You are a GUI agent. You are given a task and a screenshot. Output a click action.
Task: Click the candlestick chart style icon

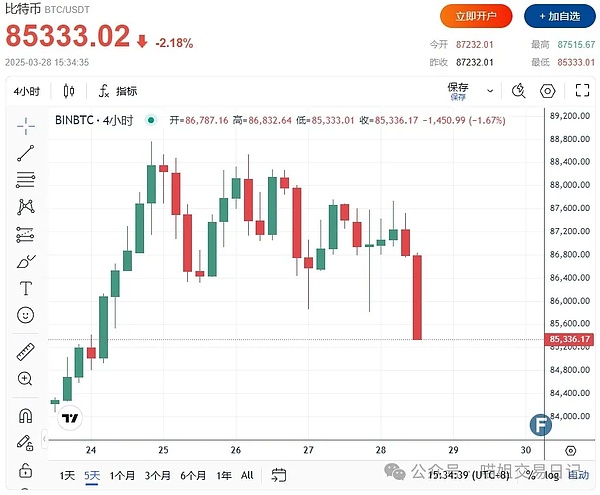[69, 91]
